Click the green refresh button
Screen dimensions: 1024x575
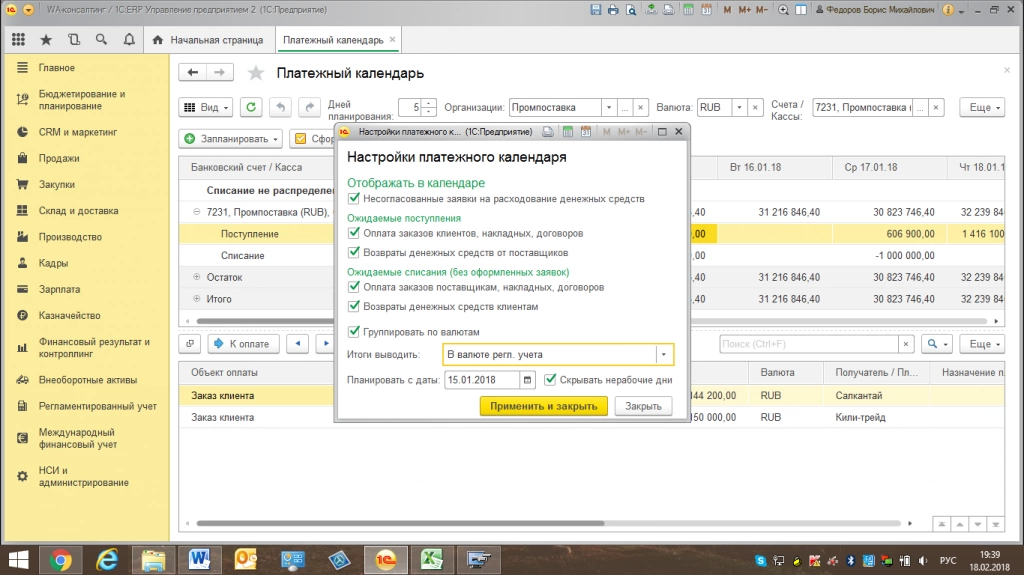pos(251,107)
